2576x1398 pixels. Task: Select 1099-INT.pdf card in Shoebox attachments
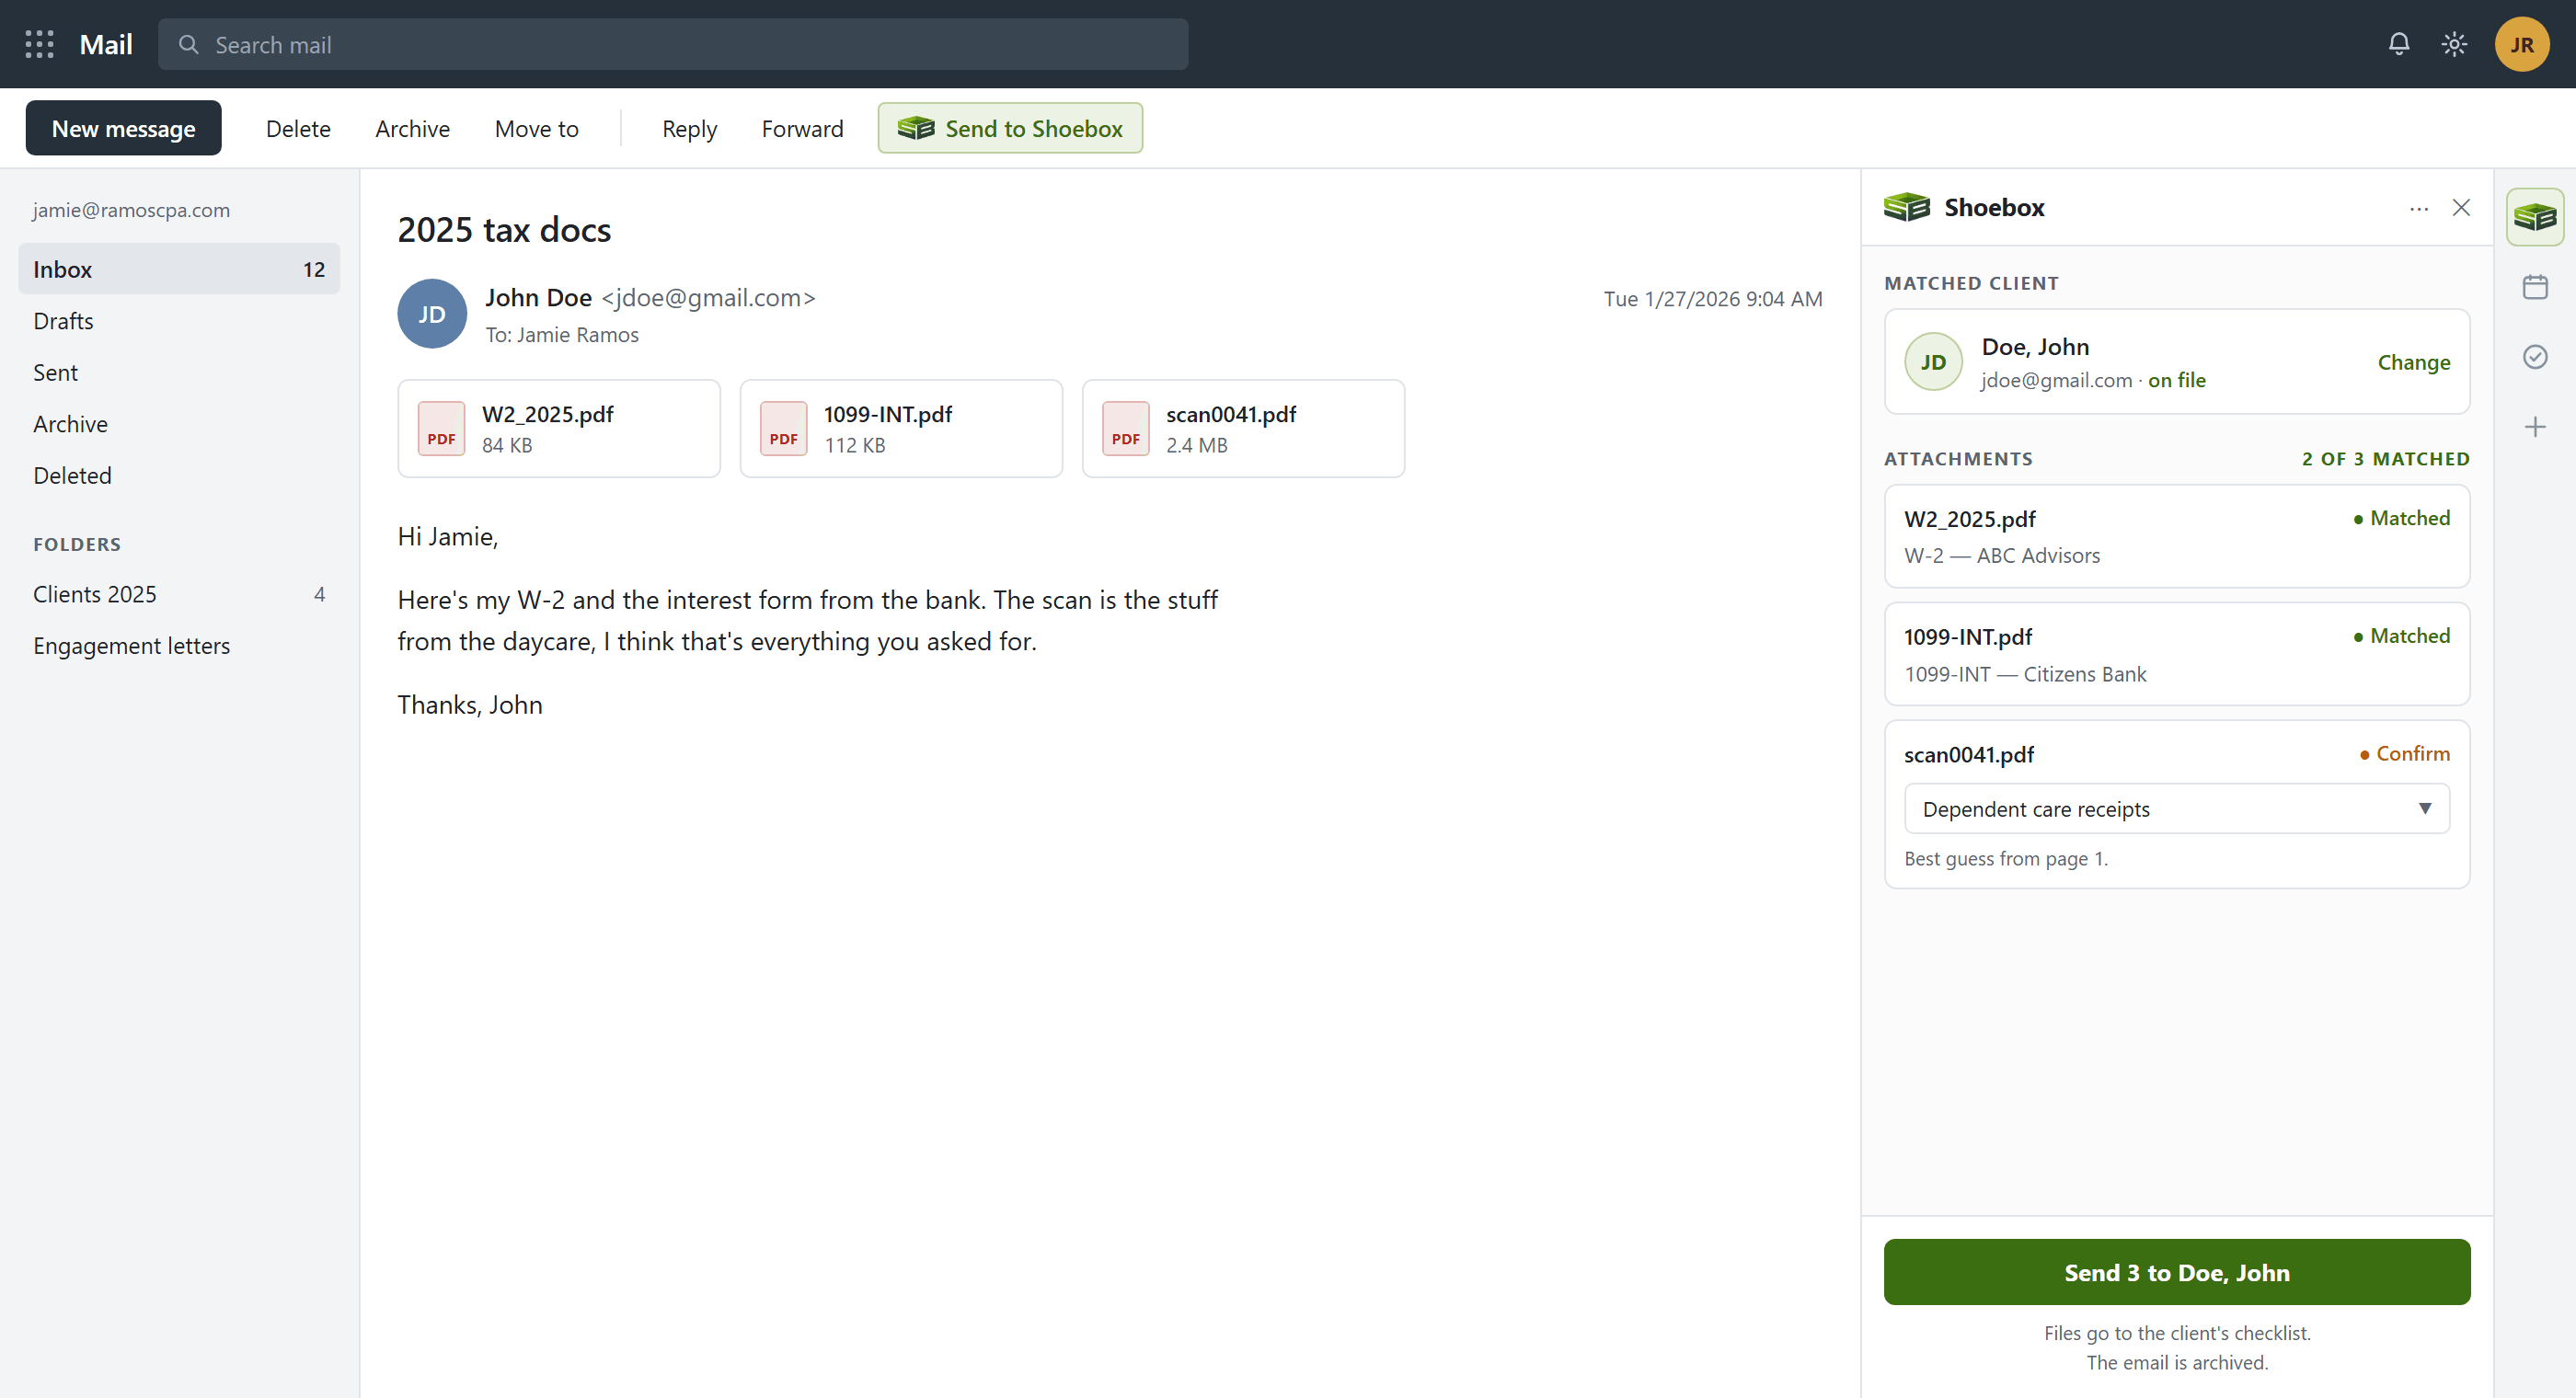2176,654
